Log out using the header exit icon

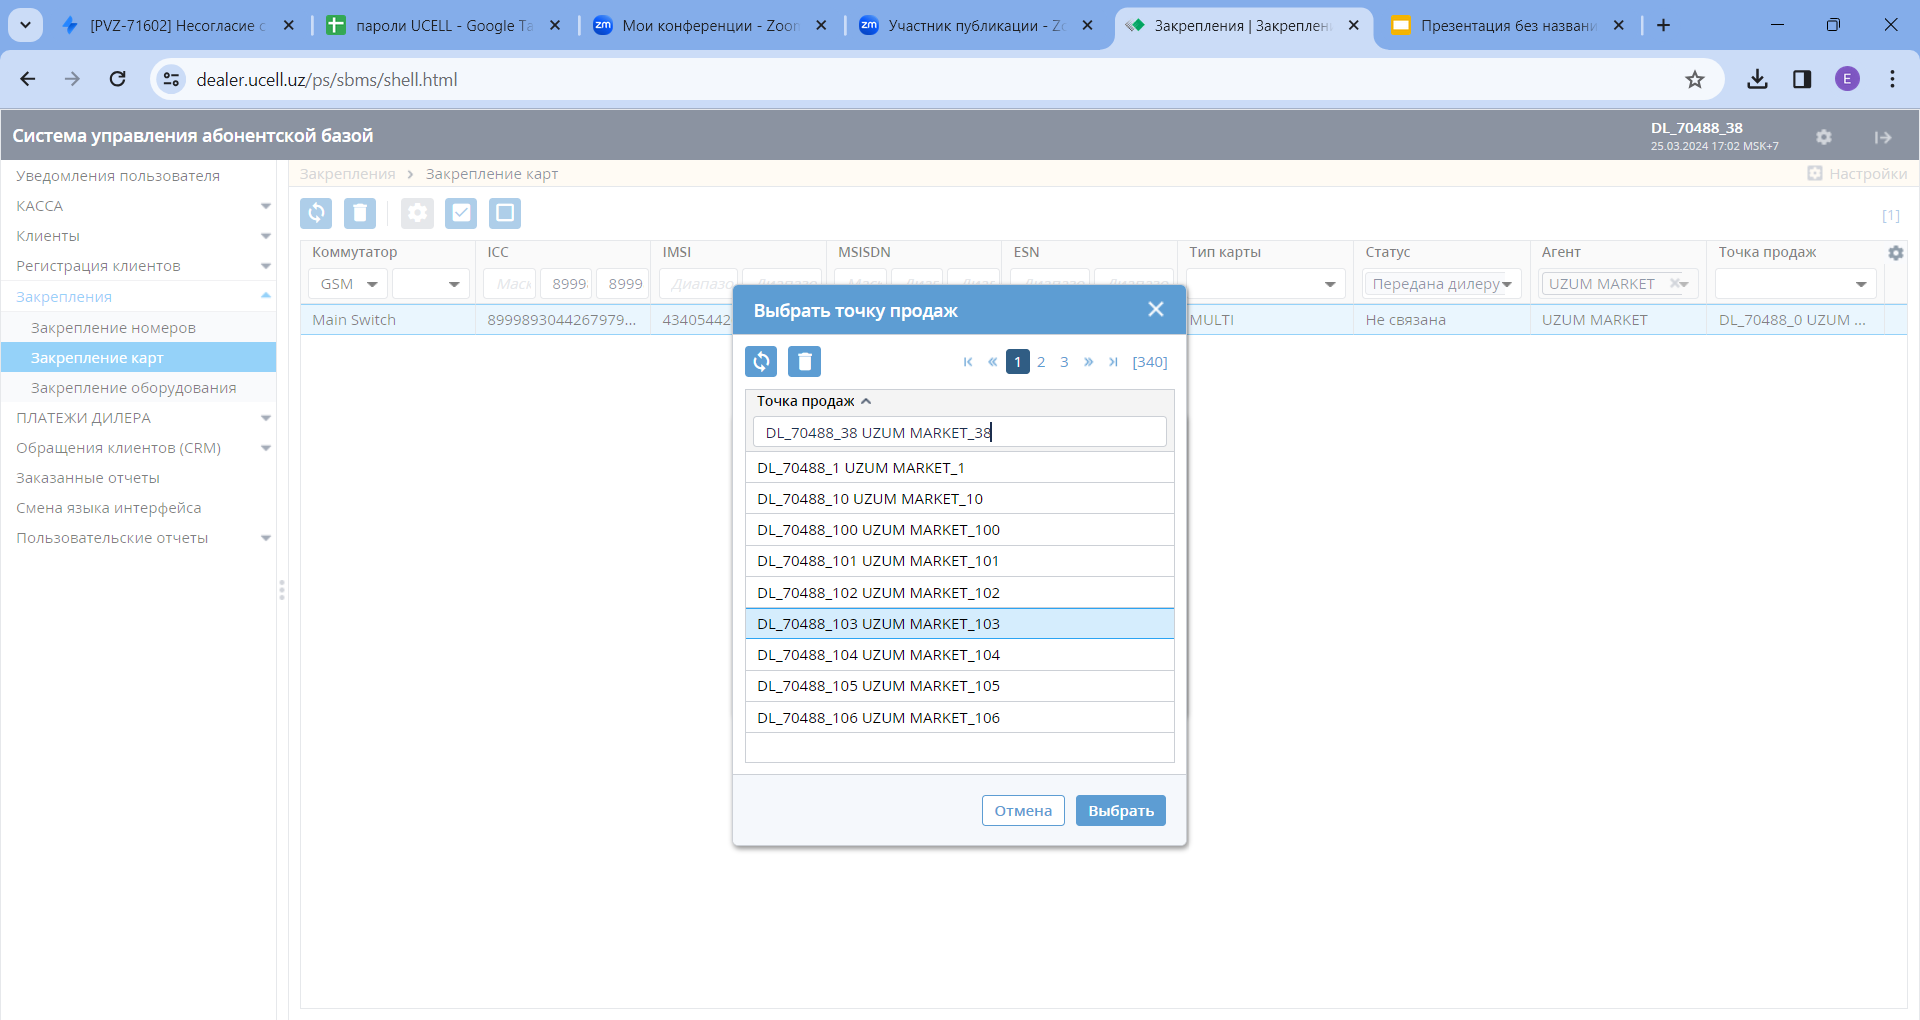pyautogui.click(x=1883, y=137)
